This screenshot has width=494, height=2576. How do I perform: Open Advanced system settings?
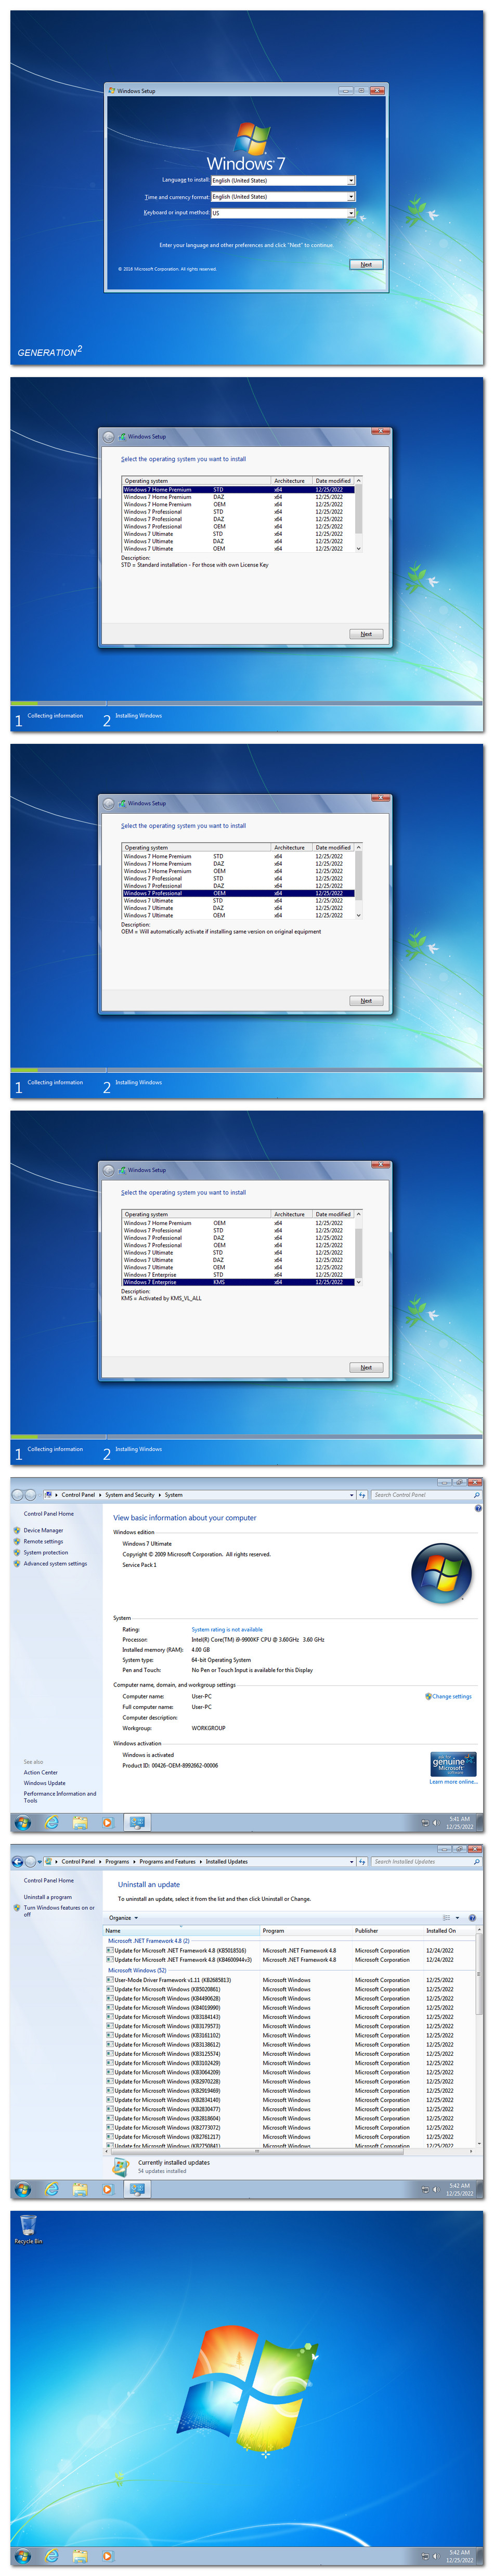pos(55,1563)
